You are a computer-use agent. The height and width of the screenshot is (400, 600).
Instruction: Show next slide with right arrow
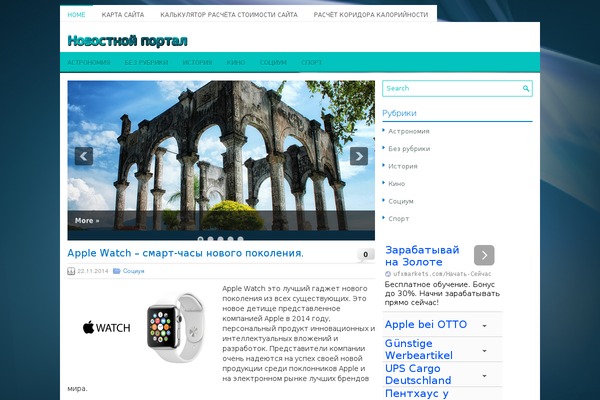coord(359,156)
